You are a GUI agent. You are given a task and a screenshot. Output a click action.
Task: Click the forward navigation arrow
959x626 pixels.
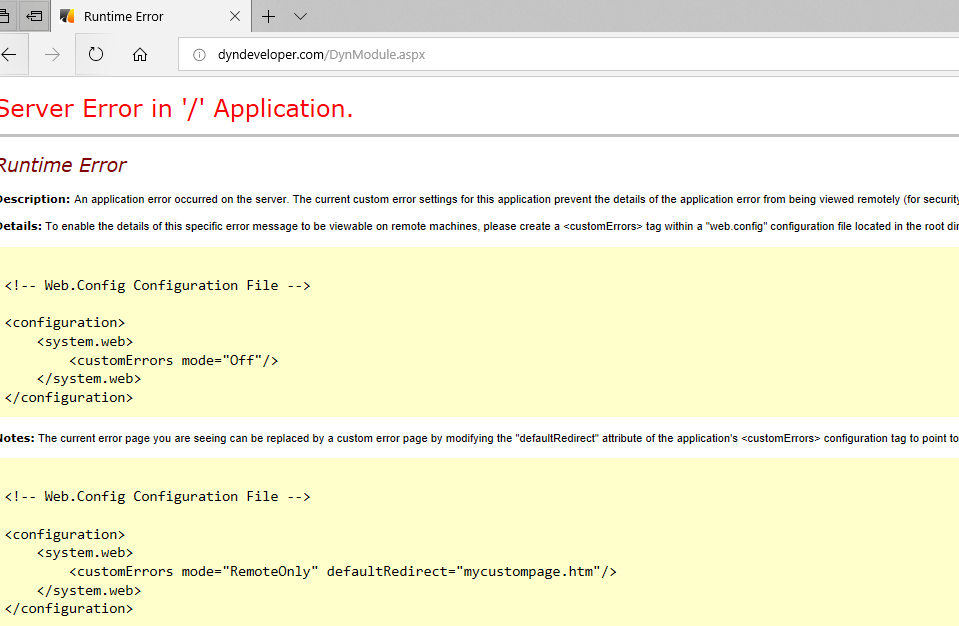pyautogui.click(x=53, y=54)
